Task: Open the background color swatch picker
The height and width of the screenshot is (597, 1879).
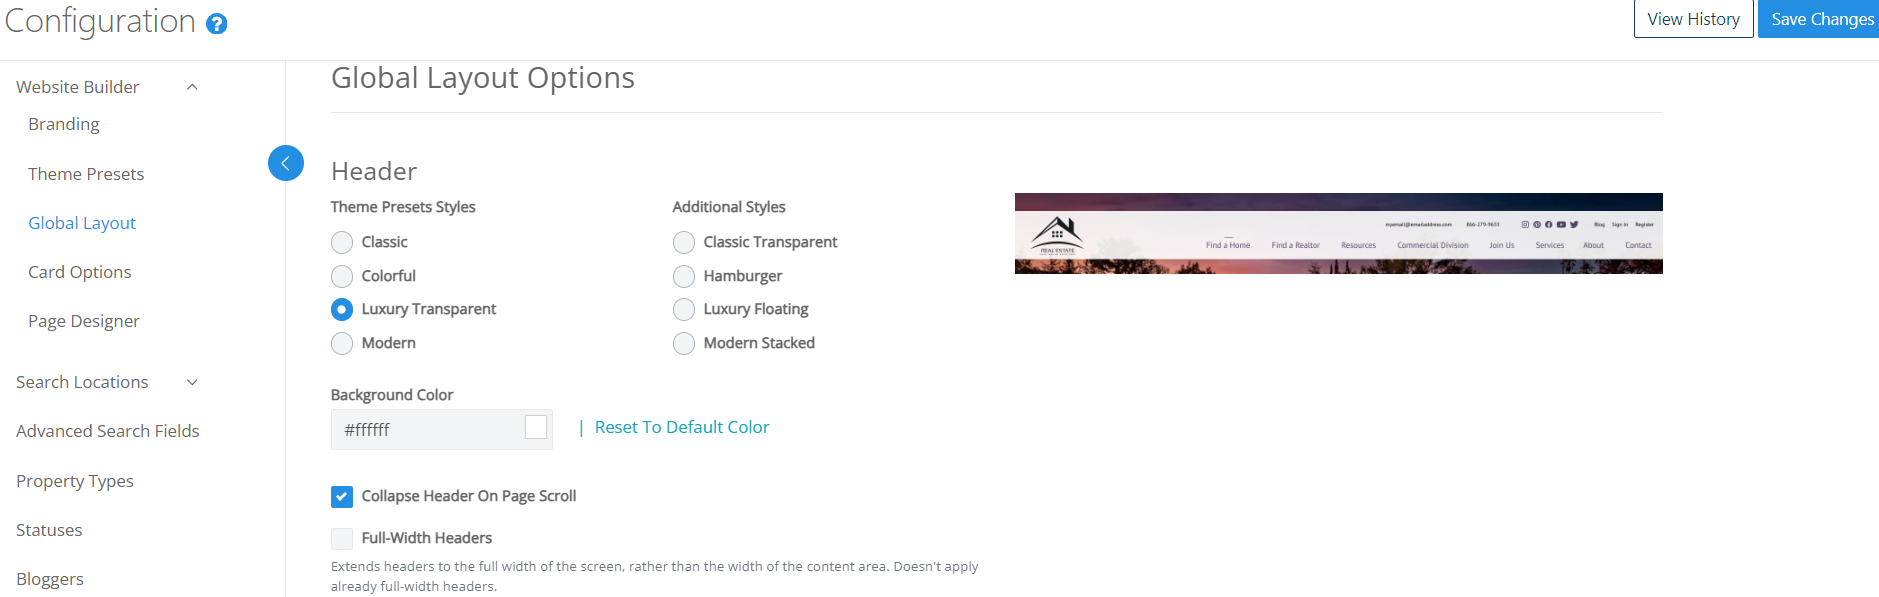Action: 536,428
